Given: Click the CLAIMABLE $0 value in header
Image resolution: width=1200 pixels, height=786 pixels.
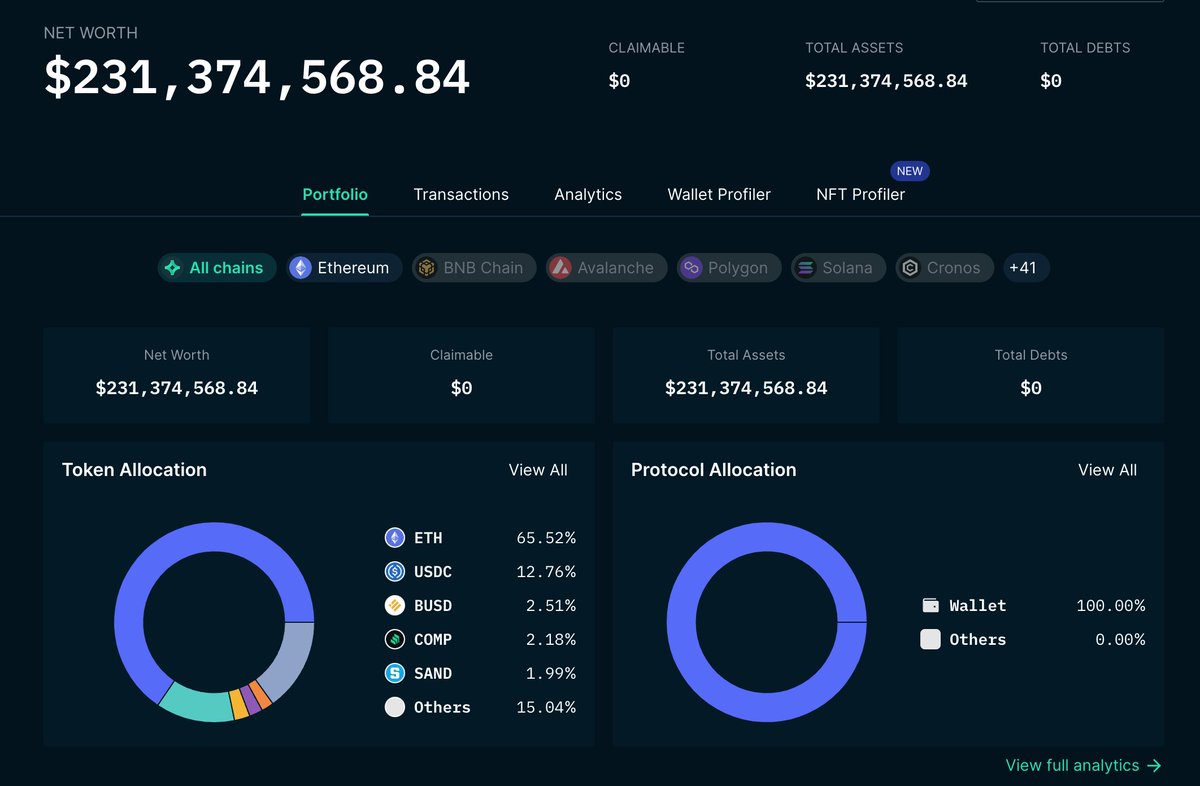Looking at the screenshot, I should (x=619, y=81).
